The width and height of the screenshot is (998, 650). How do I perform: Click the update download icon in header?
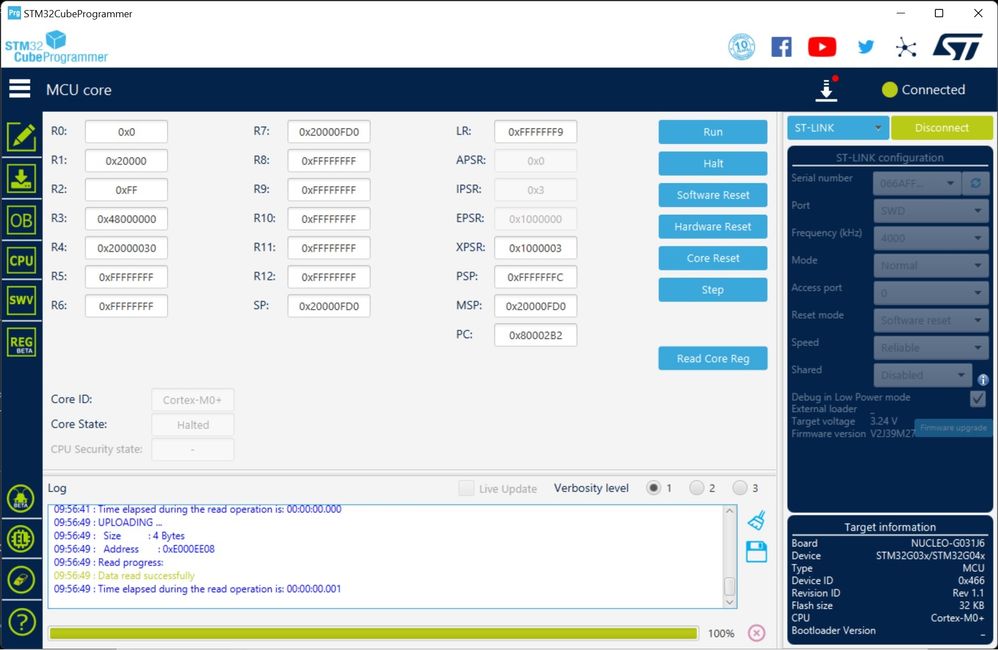826,89
